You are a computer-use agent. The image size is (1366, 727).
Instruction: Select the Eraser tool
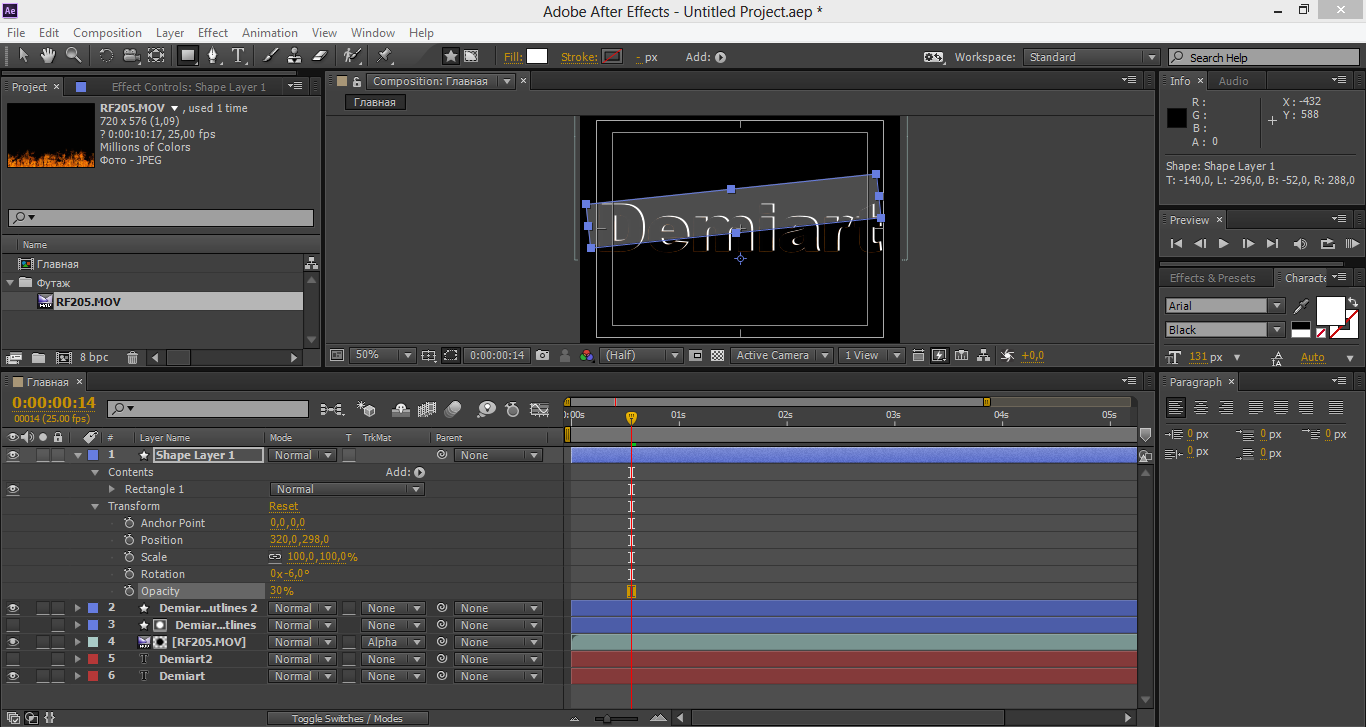(320, 56)
